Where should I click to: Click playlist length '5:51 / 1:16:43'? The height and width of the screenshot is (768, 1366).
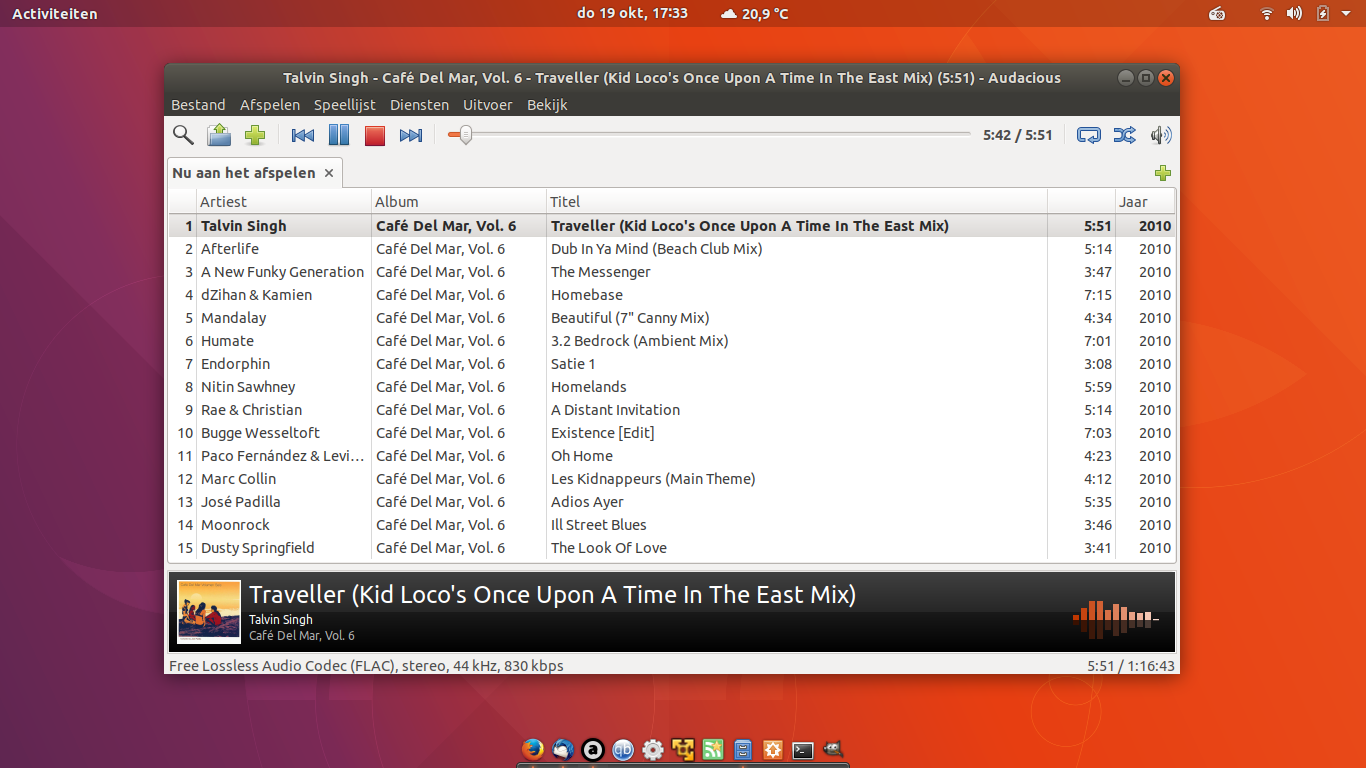point(1131,666)
